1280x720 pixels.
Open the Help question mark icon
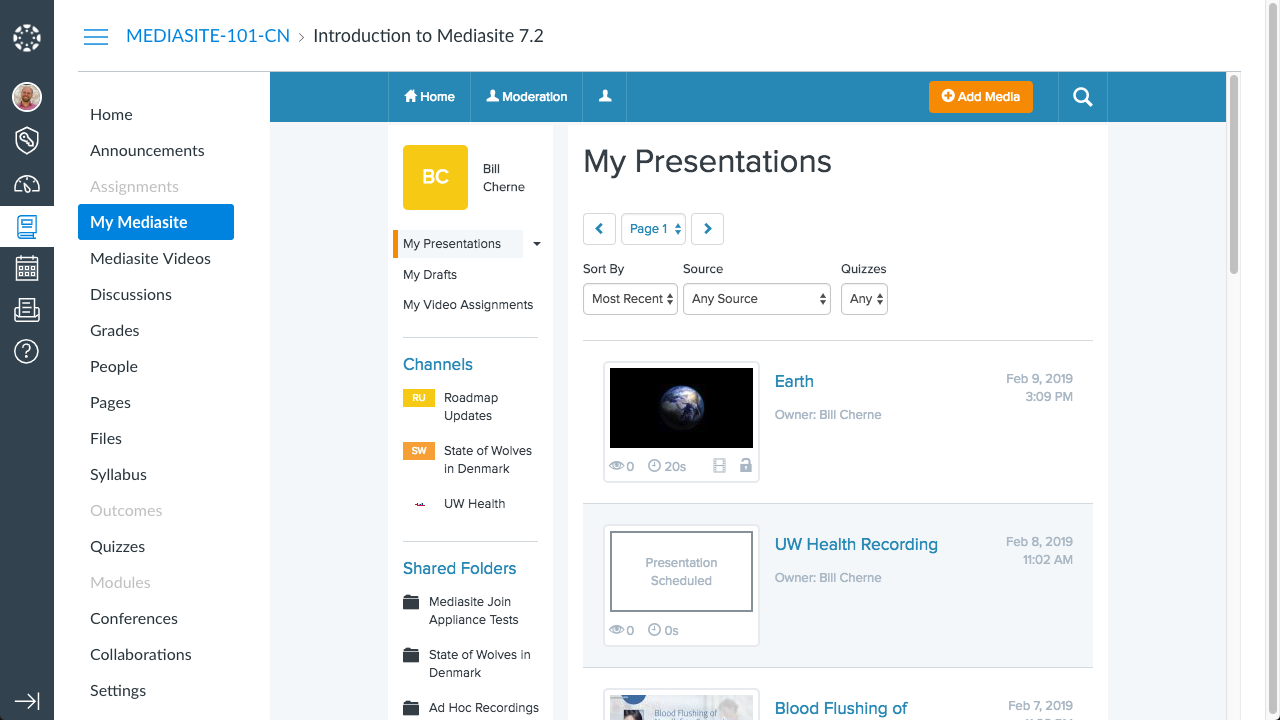[27, 352]
